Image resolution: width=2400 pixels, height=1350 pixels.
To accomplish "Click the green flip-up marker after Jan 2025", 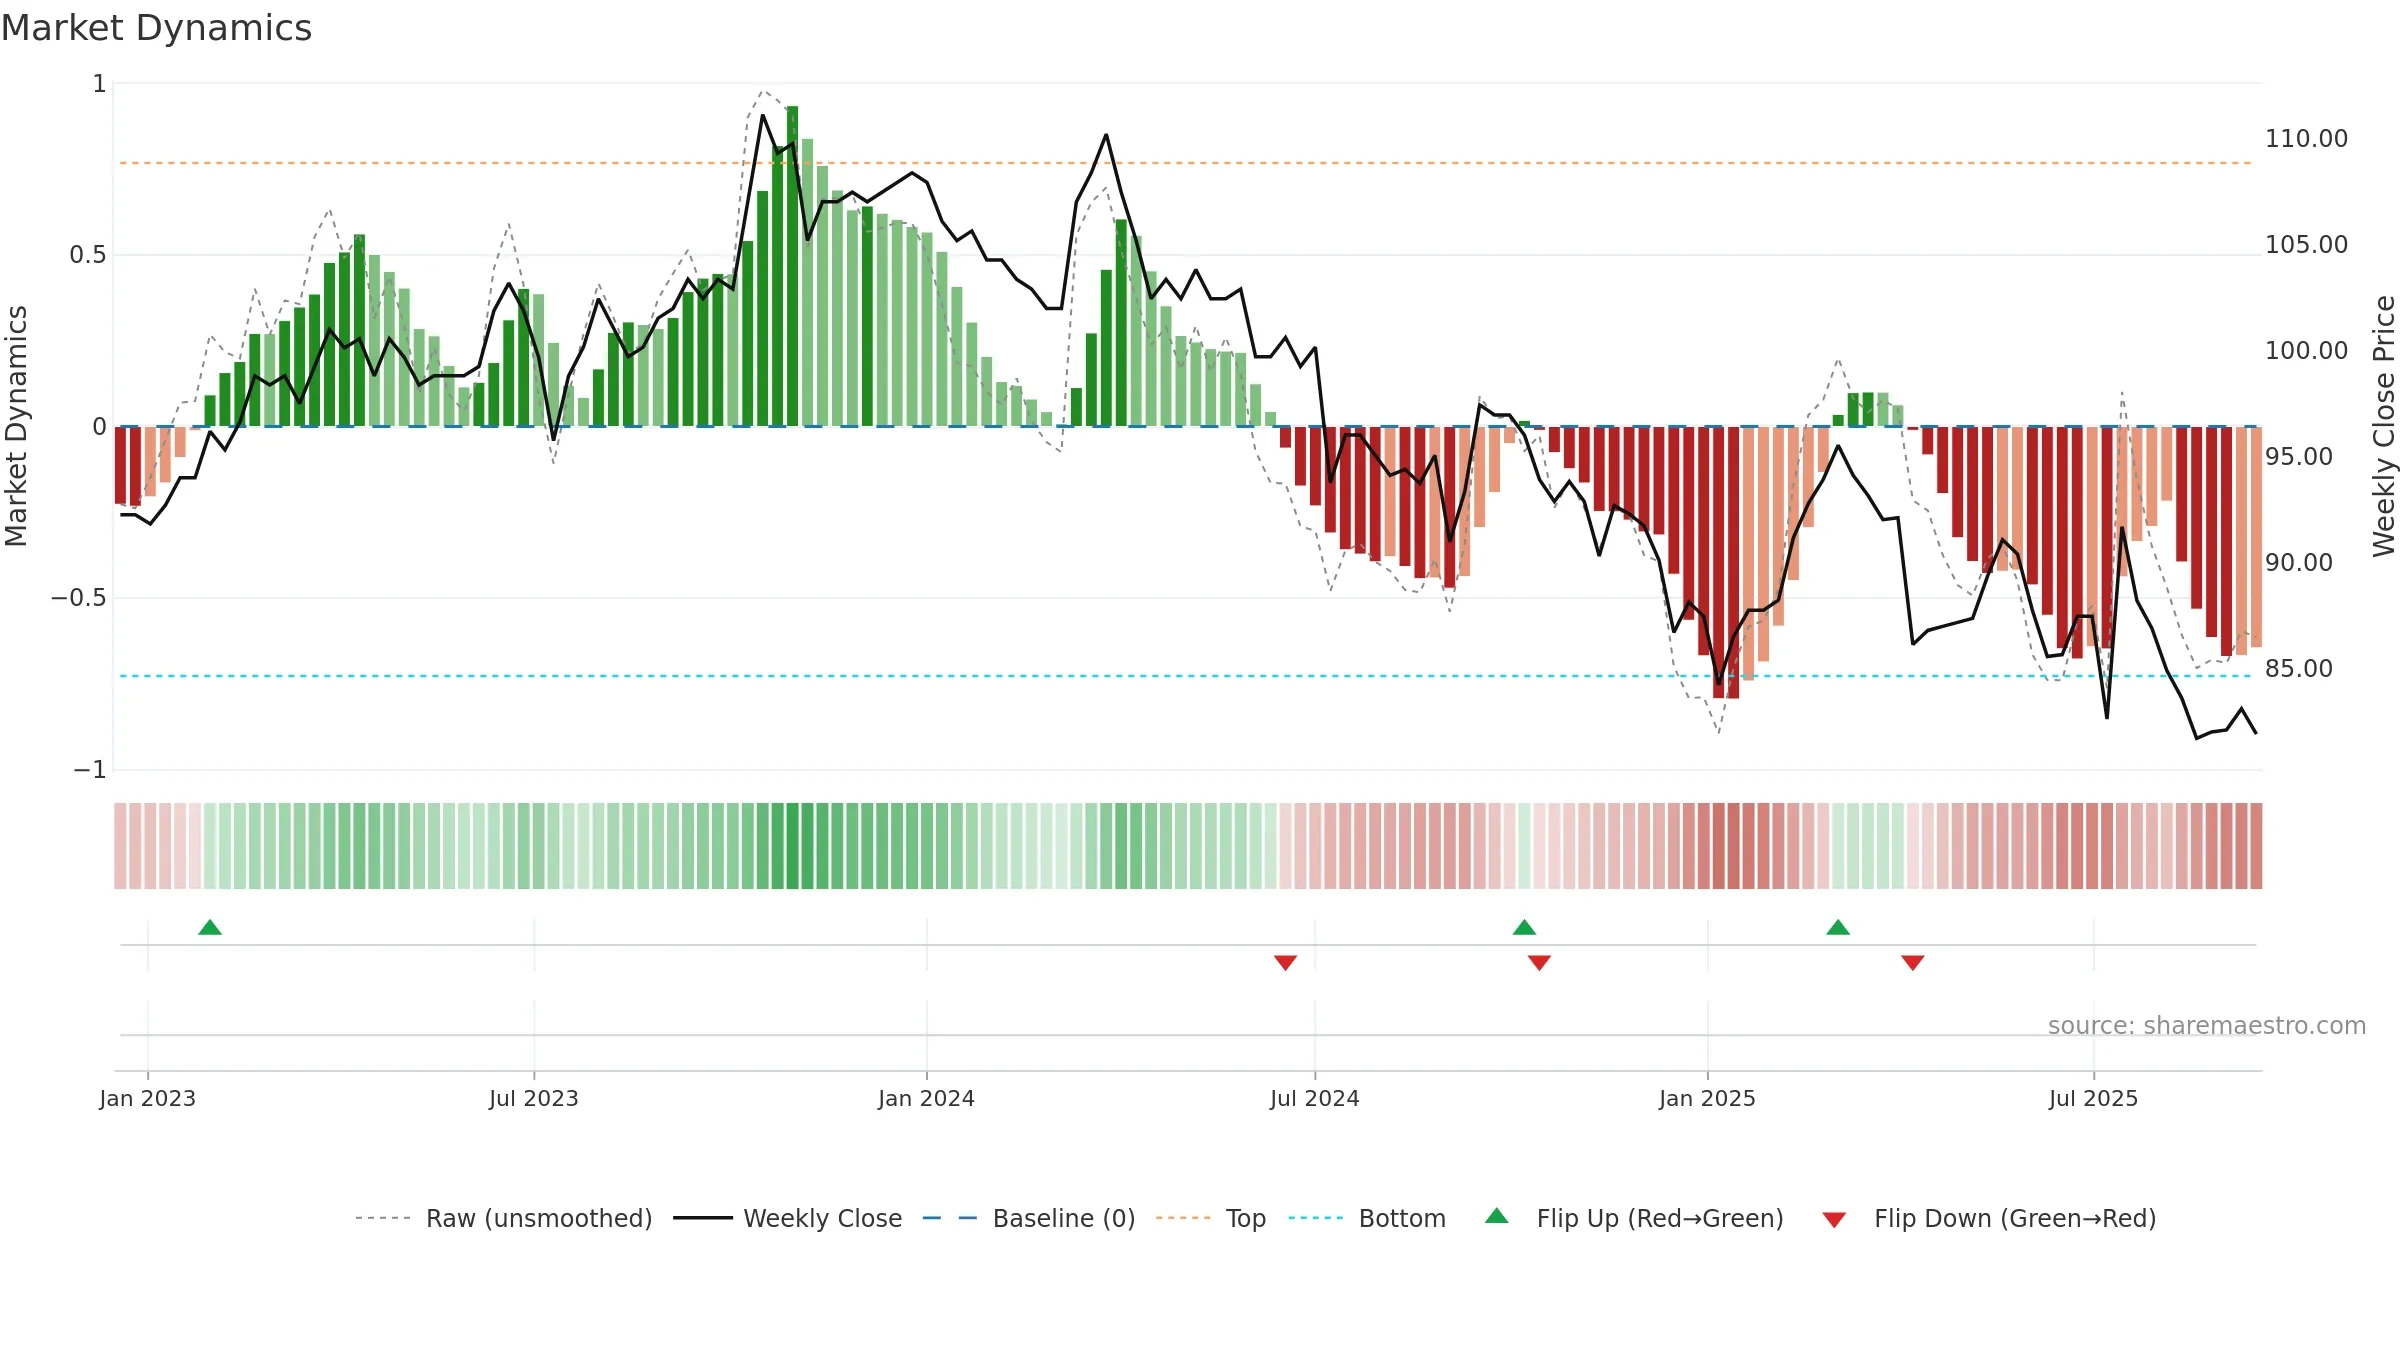I will point(1838,927).
